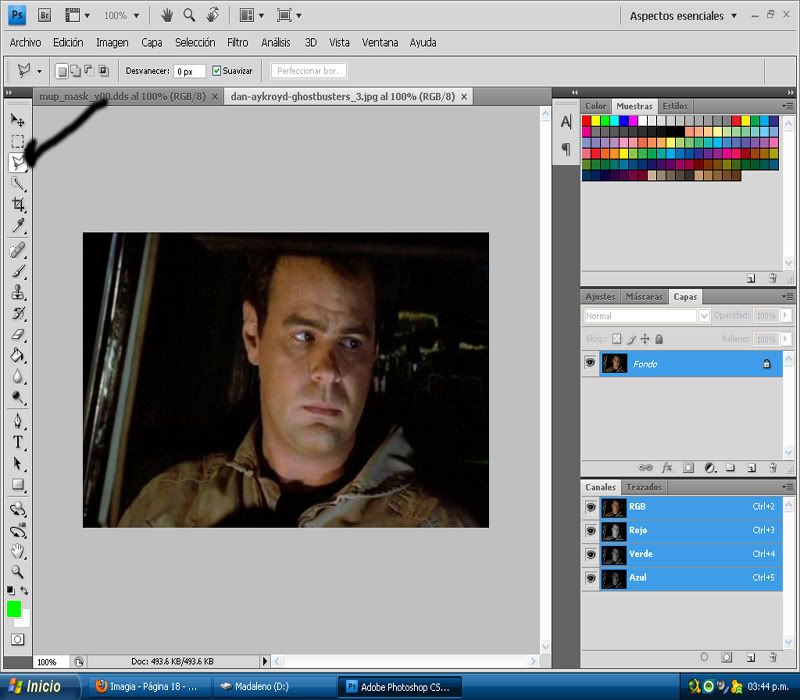Open the Aspectos esenciales workspace dropdown
The height and width of the screenshot is (700, 800).
coord(683,16)
